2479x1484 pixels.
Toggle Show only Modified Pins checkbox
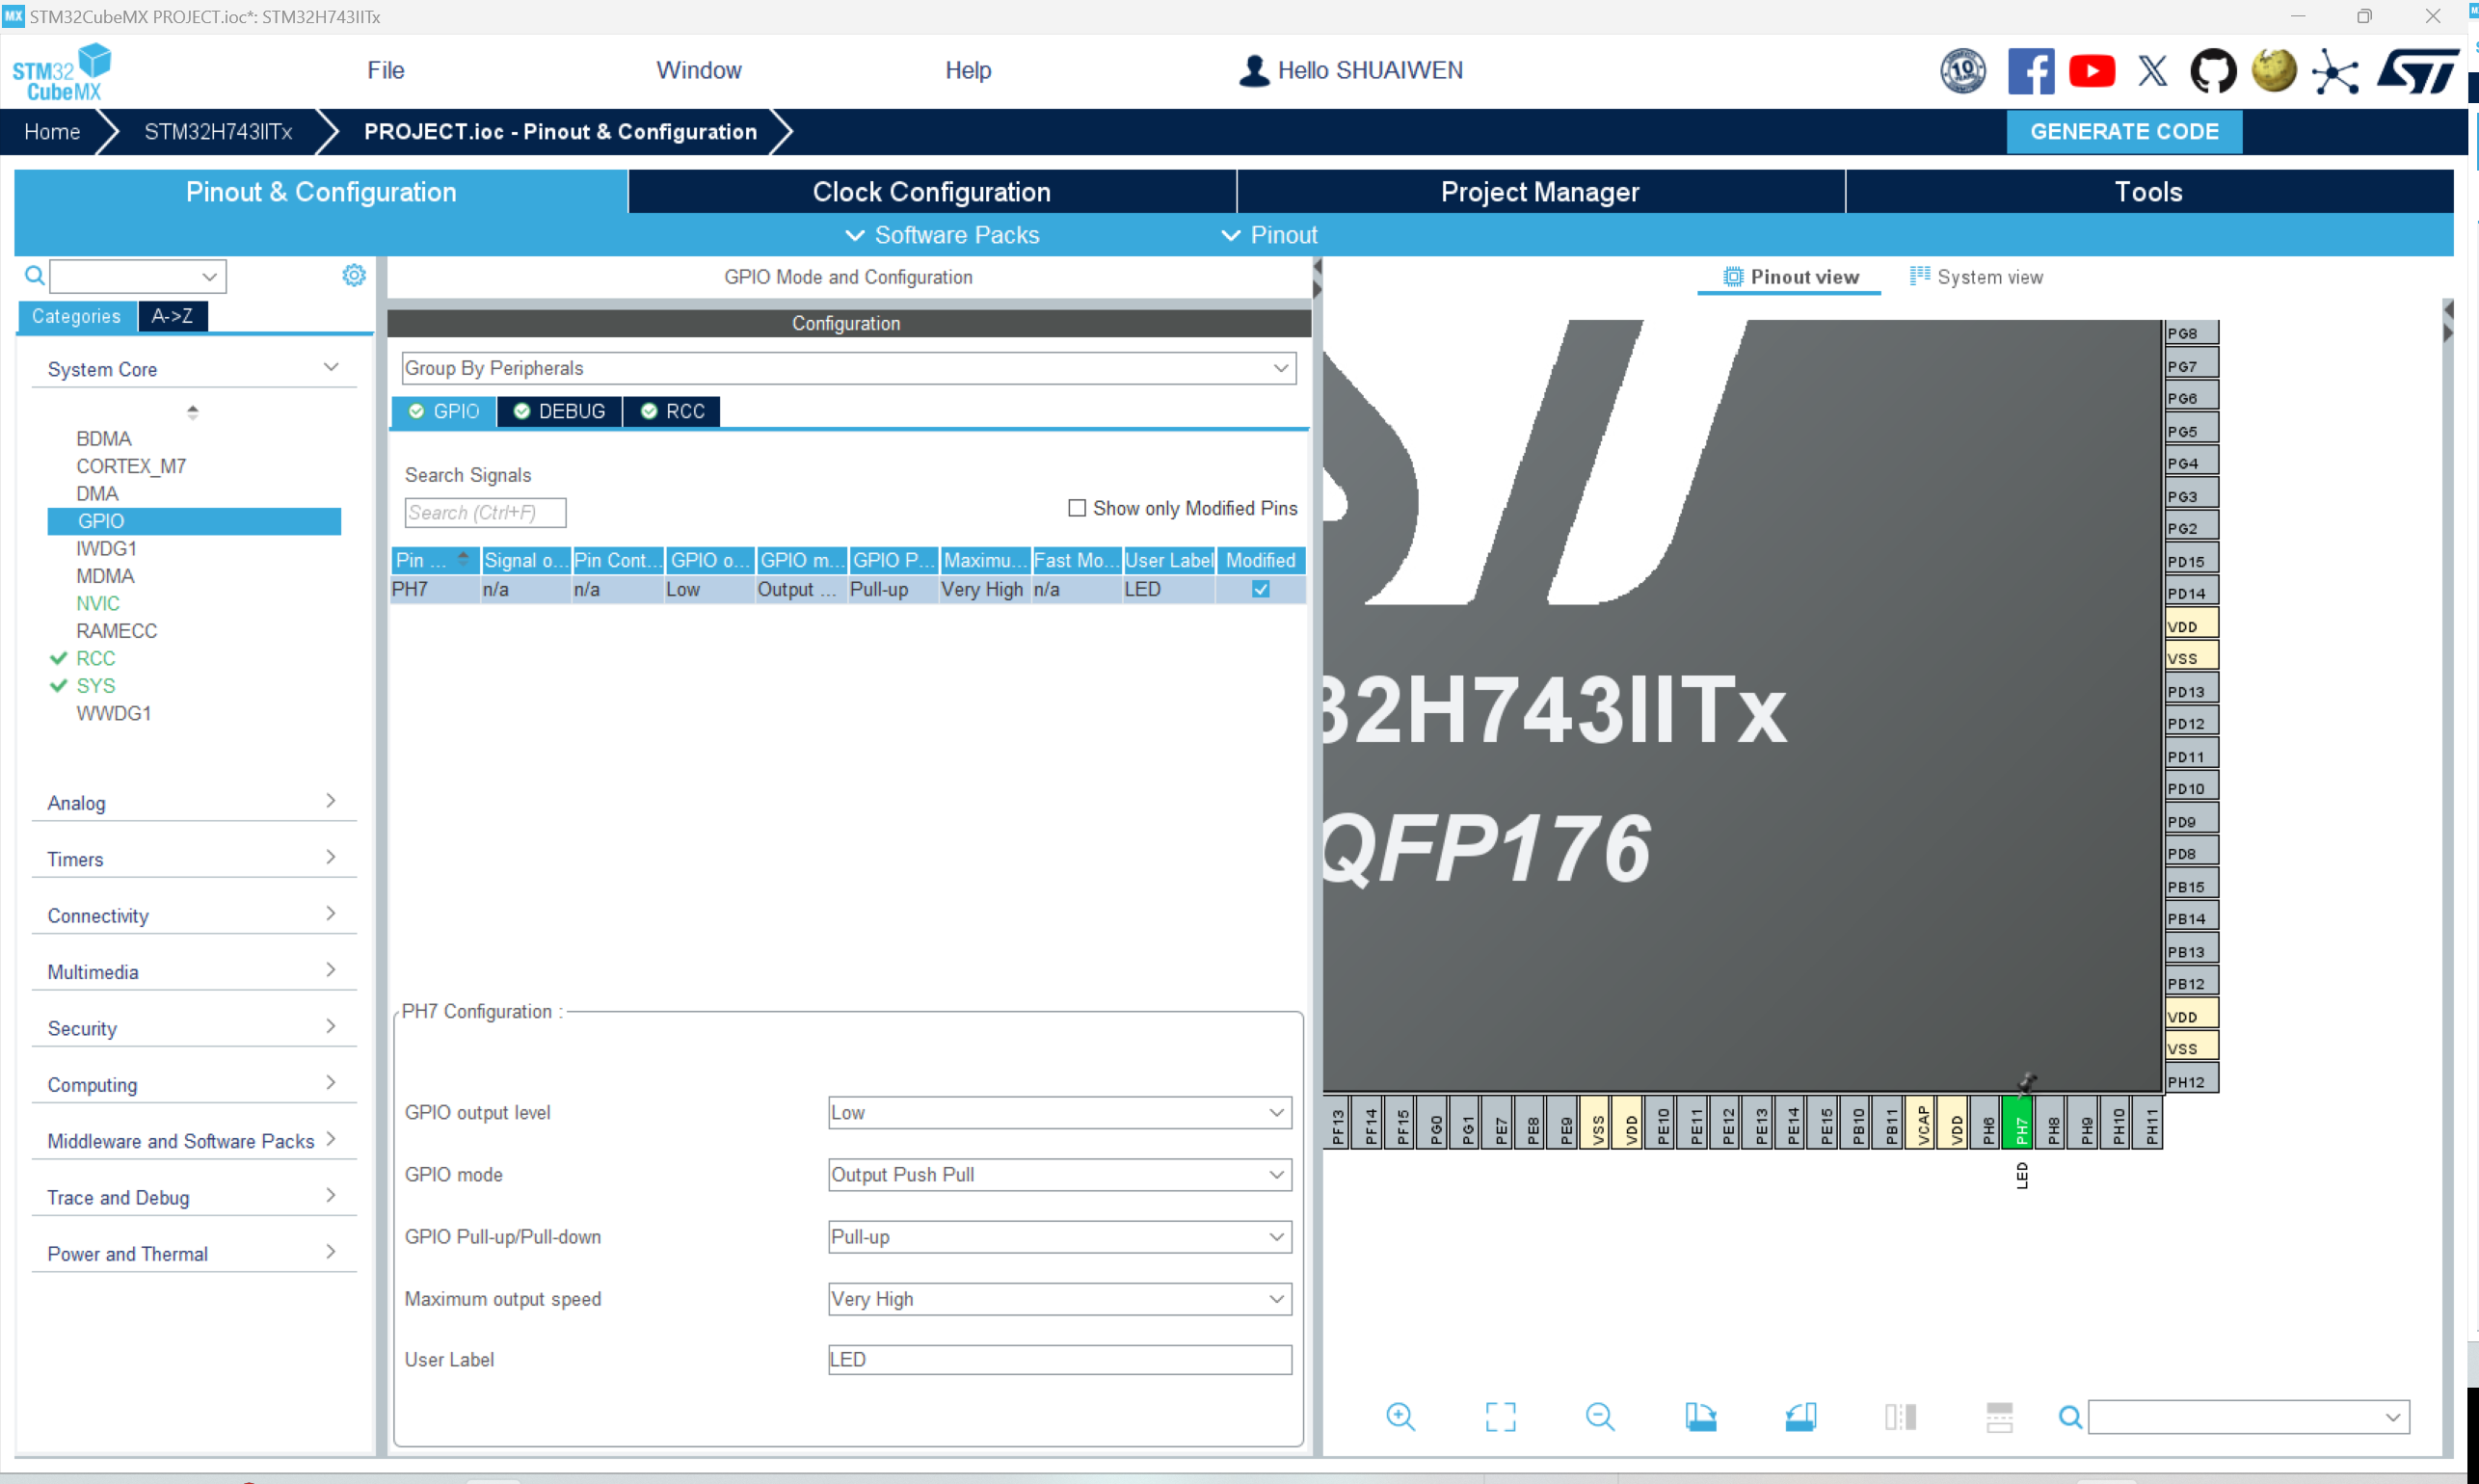pos(1077,508)
